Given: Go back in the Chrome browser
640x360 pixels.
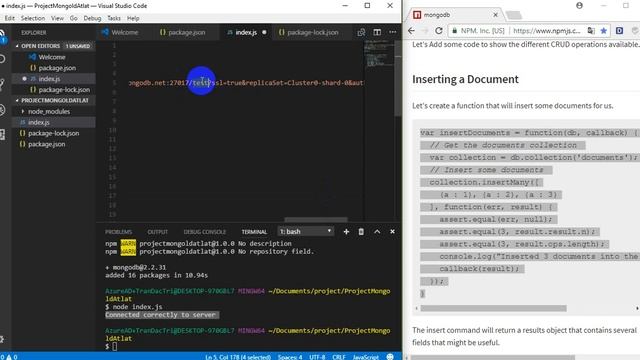Looking at the screenshot, I should 411,31.
